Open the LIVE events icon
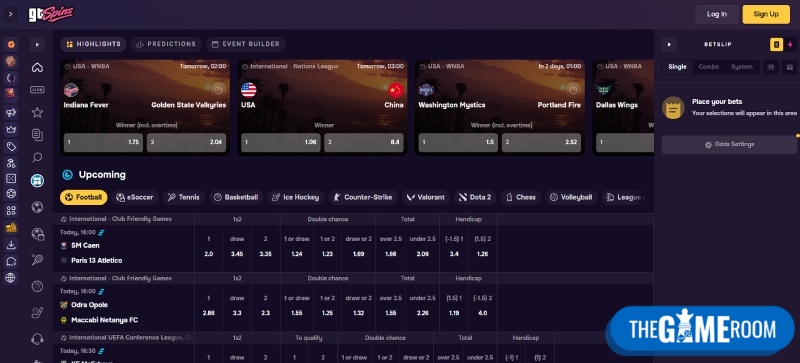Viewport: 800px width, 363px height. [37, 90]
